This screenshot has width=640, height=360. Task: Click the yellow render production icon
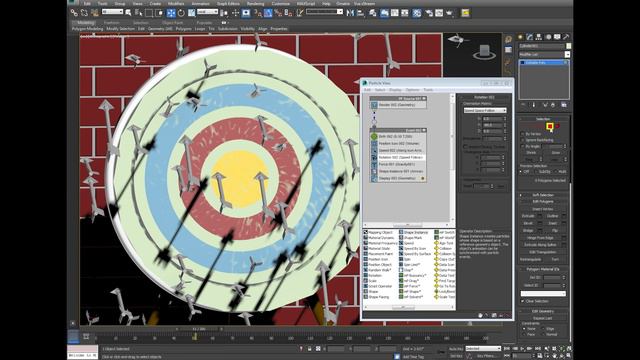[x=465, y=13]
